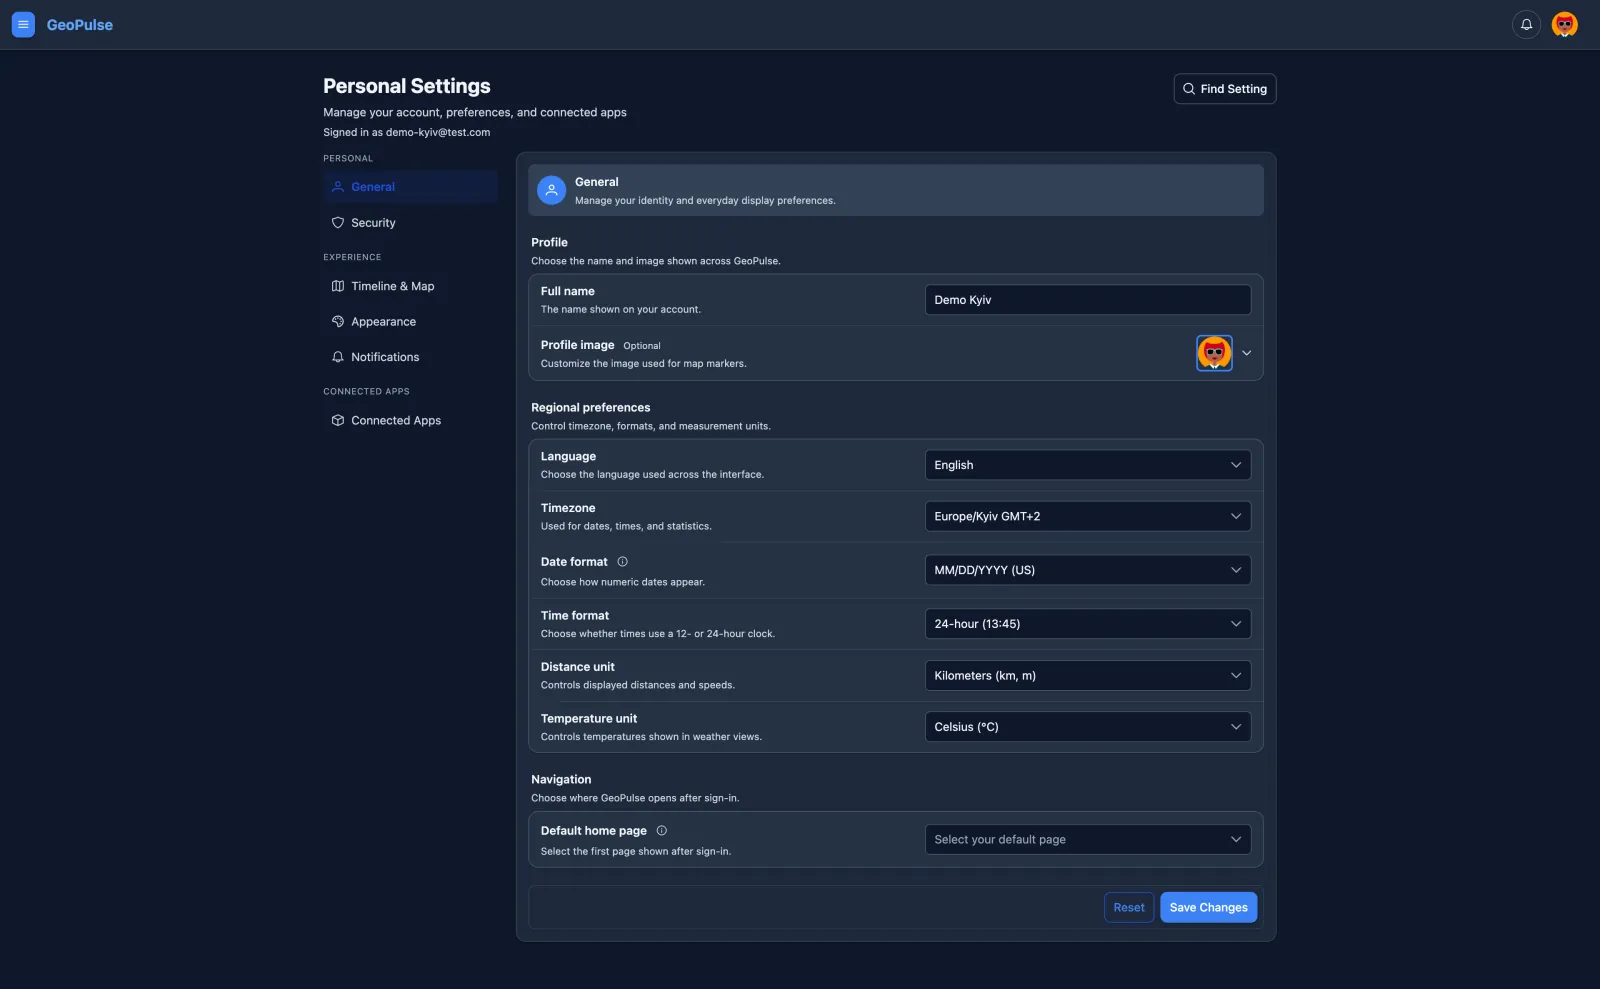1600x989 pixels.
Task: Click Save Changes button
Action: [1208, 908]
